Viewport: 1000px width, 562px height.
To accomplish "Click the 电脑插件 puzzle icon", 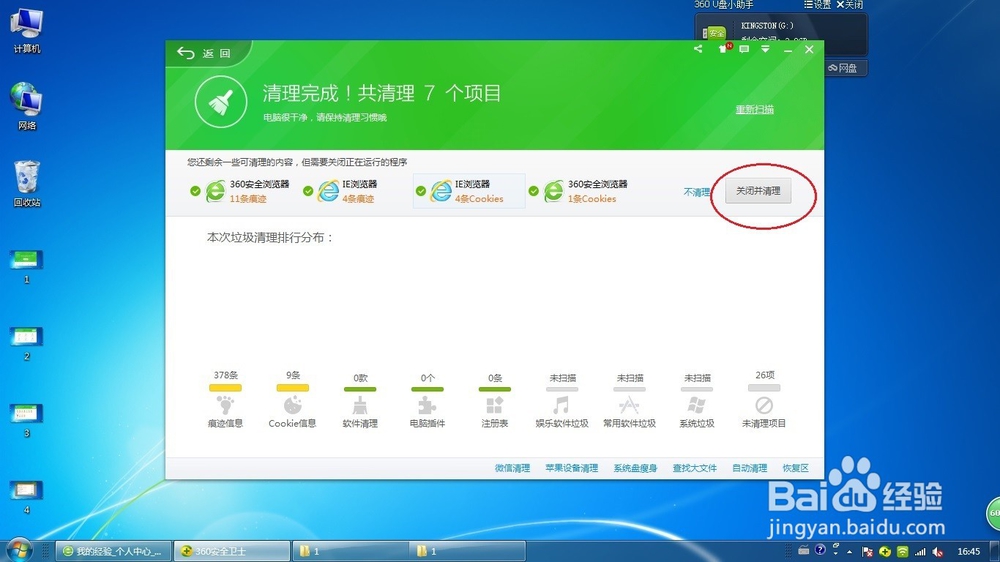I will (427, 405).
